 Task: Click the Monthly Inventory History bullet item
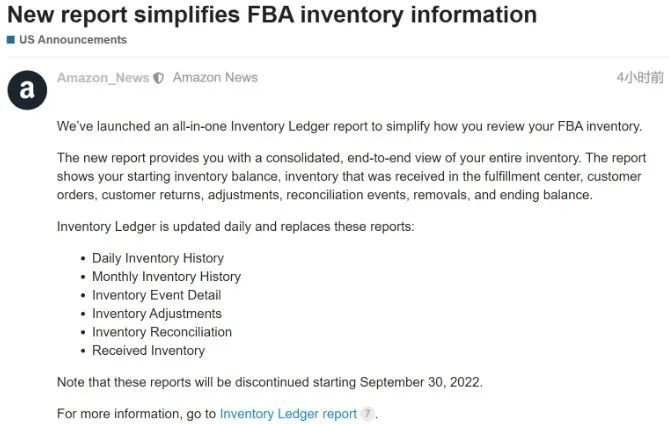click(x=166, y=276)
